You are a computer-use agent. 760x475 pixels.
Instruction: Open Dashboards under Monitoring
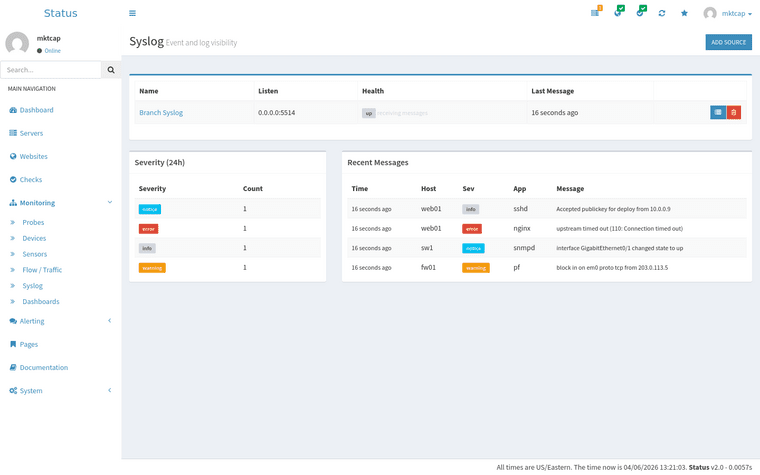pos(41,301)
